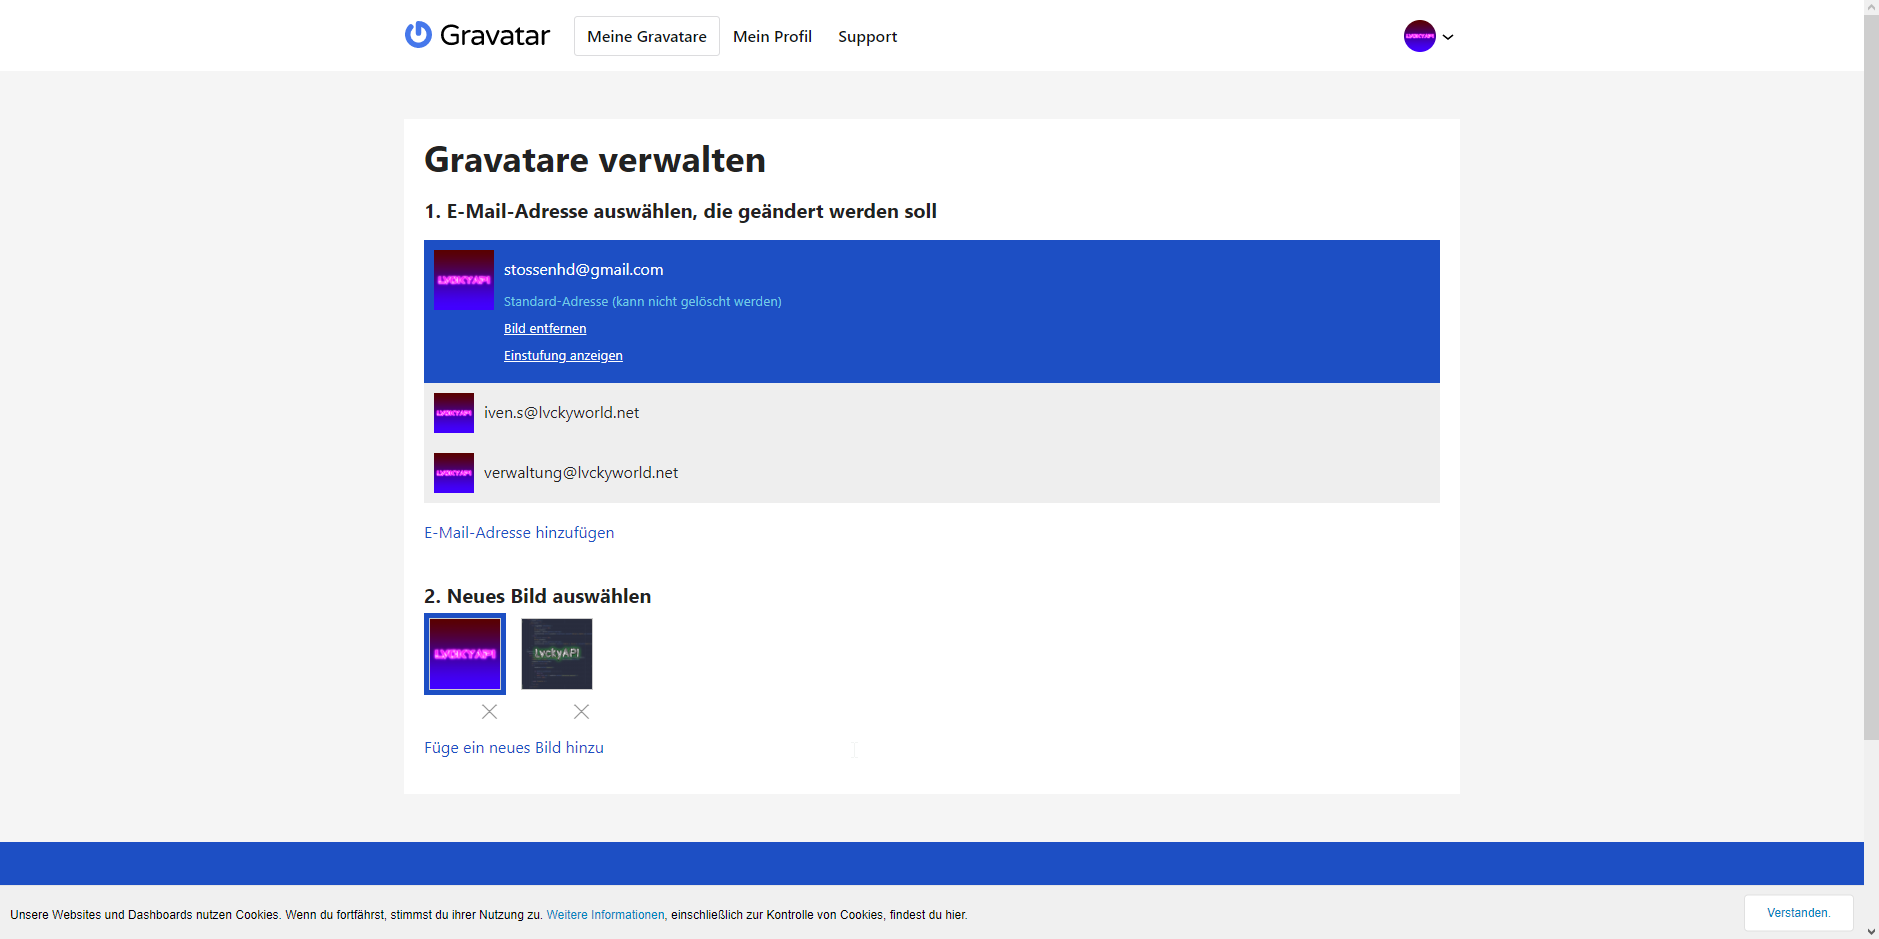
Task: Accept cookies with Verstanden button
Action: [1797, 913]
